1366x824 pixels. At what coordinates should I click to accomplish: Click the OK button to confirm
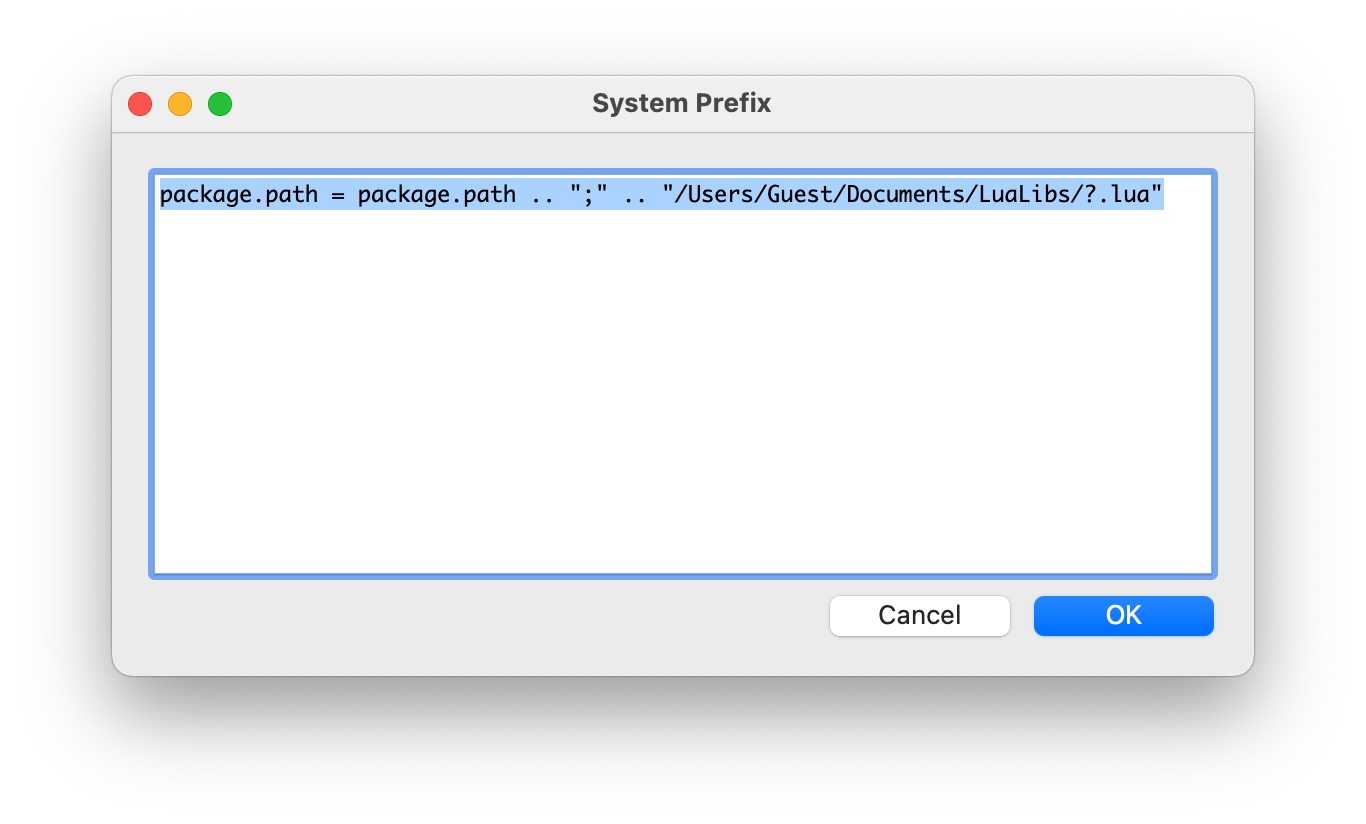pos(1122,615)
